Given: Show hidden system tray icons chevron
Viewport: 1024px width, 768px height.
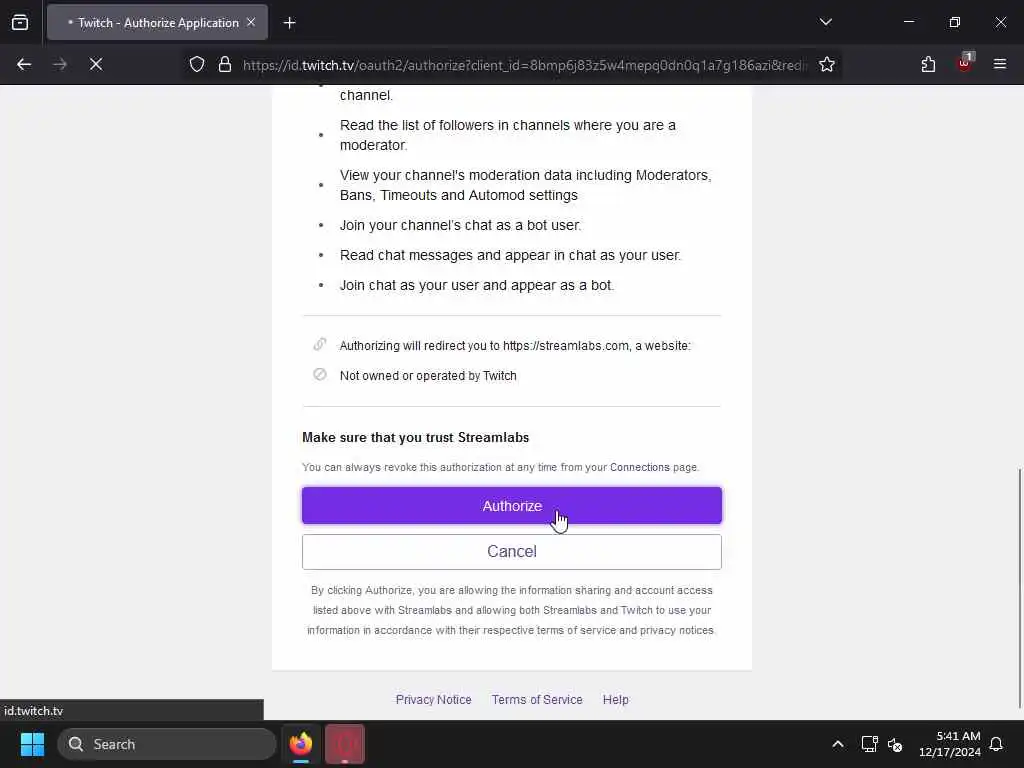Looking at the screenshot, I should [x=838, y=744].
